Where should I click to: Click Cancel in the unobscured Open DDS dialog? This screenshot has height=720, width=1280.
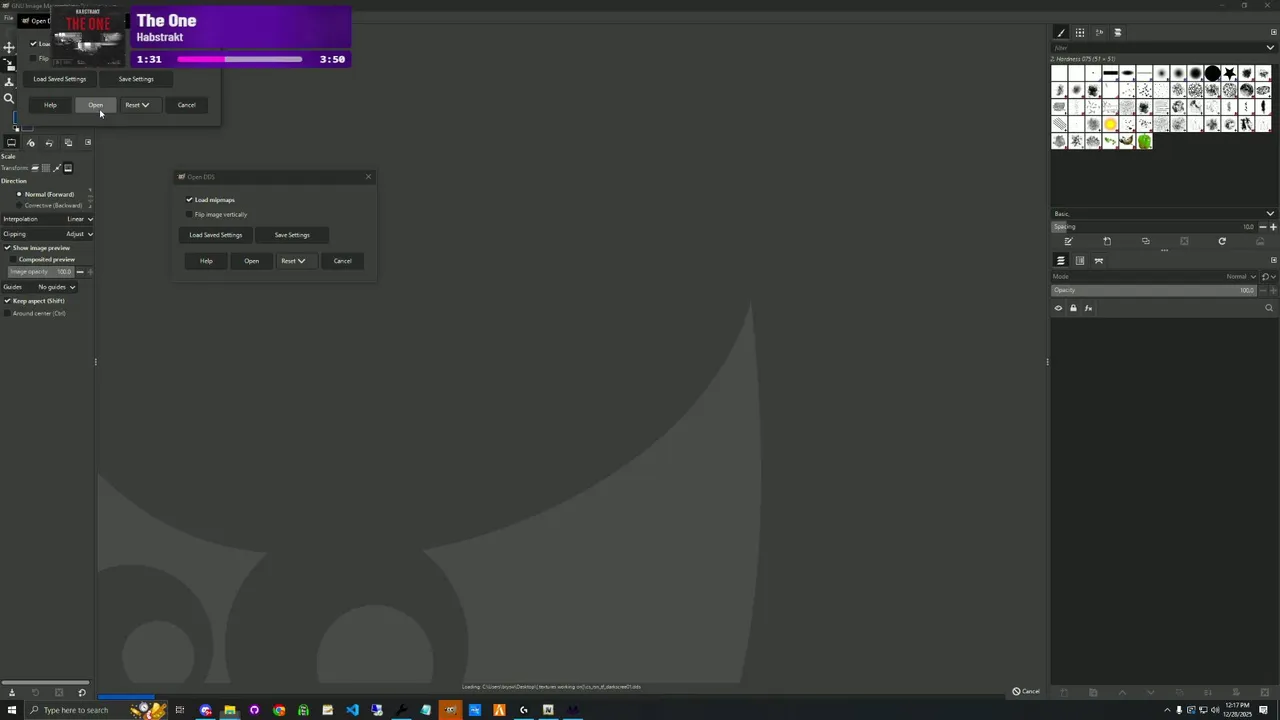[342, 261]
